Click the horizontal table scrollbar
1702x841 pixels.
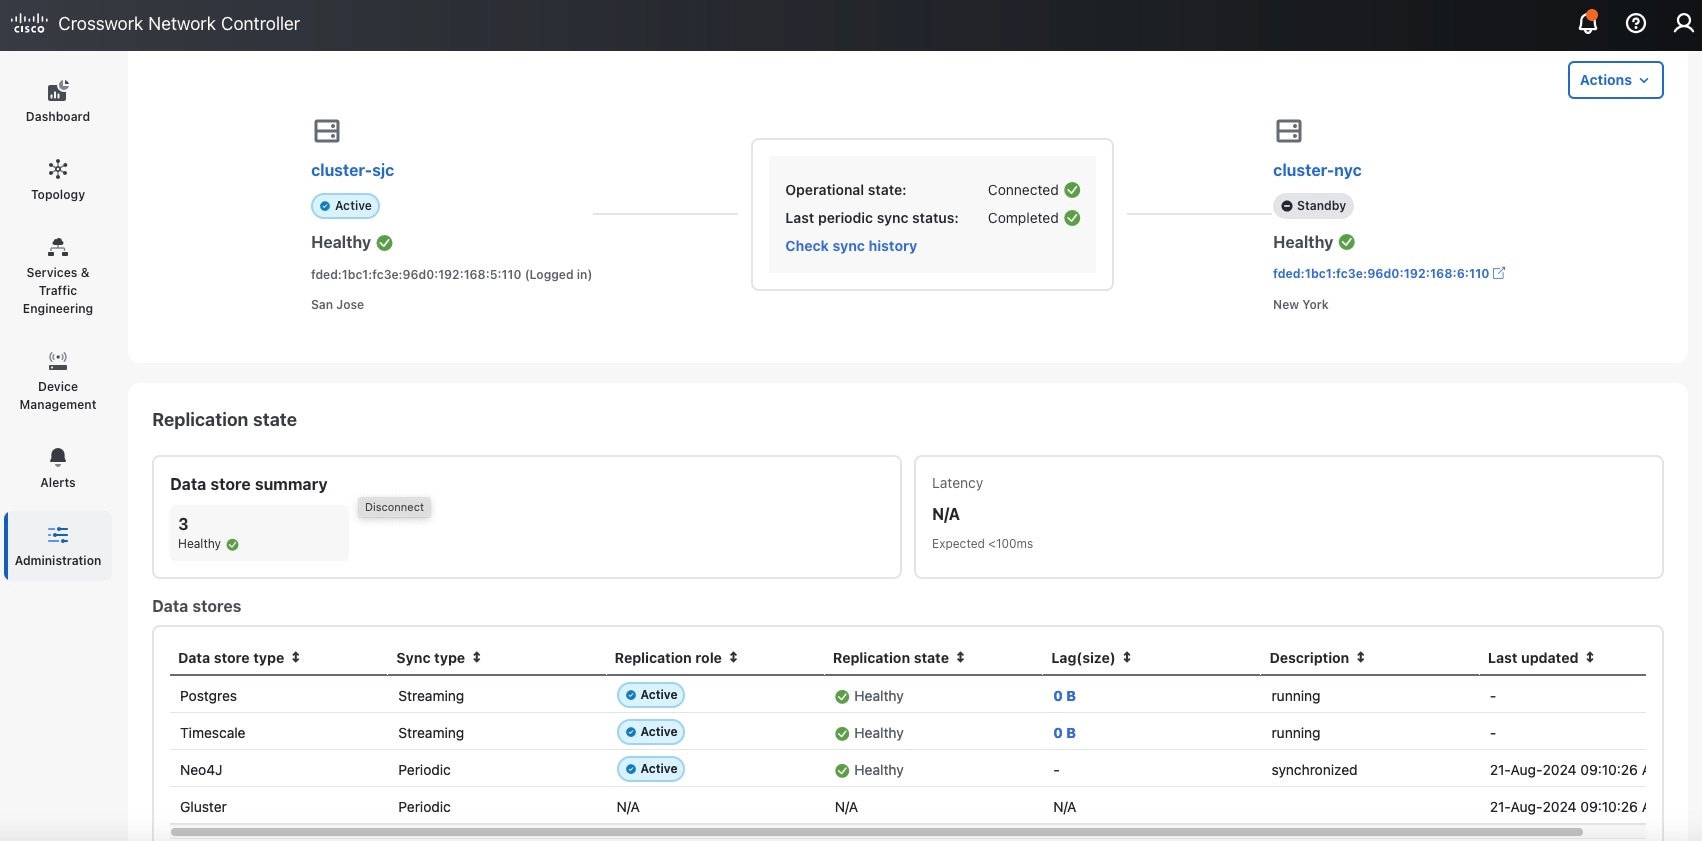pyautogui.click(x=876, y=832)
